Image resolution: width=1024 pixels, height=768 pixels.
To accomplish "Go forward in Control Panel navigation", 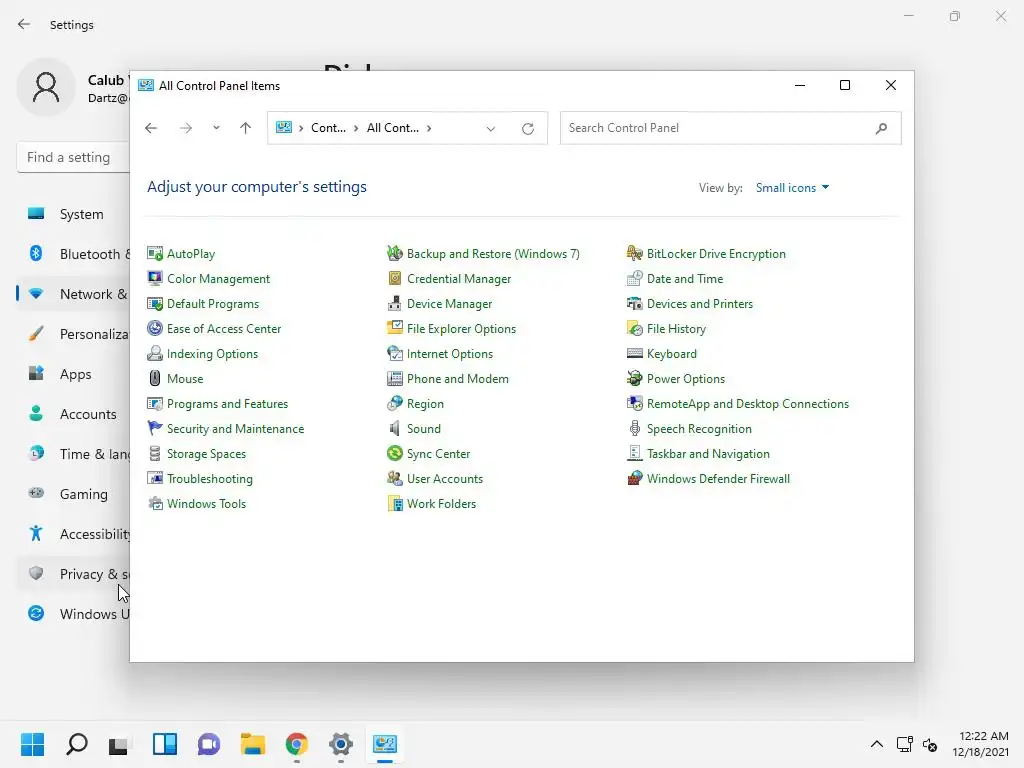I will point(186,128).
